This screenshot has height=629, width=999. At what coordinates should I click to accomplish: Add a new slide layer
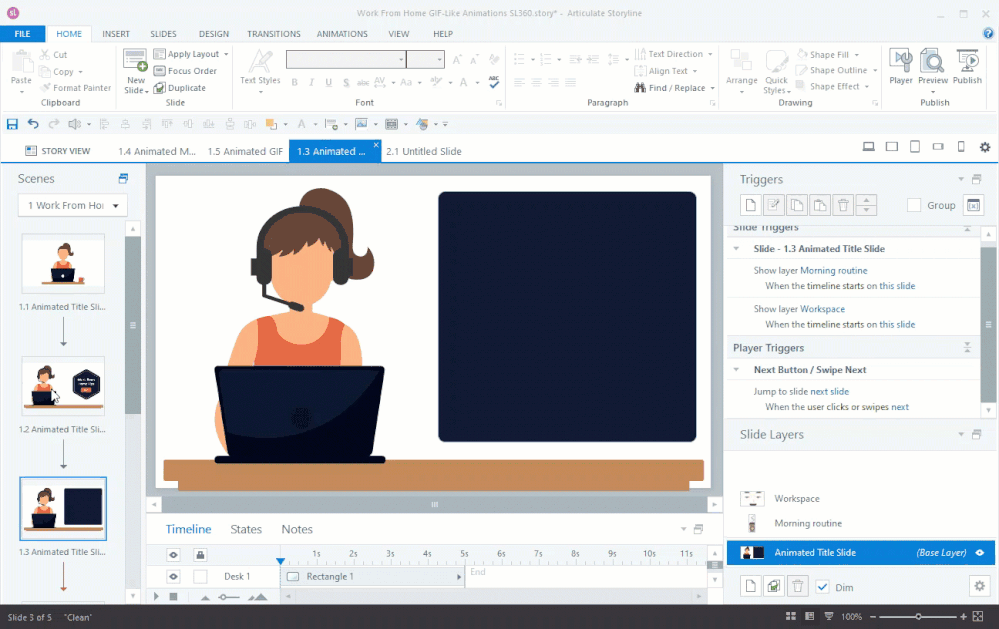pyautogui.click(x=750, y=586)
